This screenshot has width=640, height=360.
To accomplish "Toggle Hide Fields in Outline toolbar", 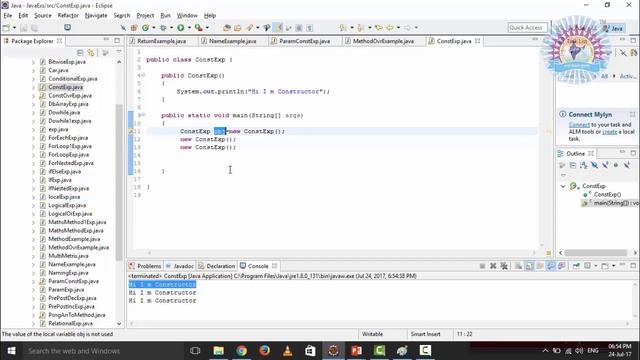I will coord(594,165).
